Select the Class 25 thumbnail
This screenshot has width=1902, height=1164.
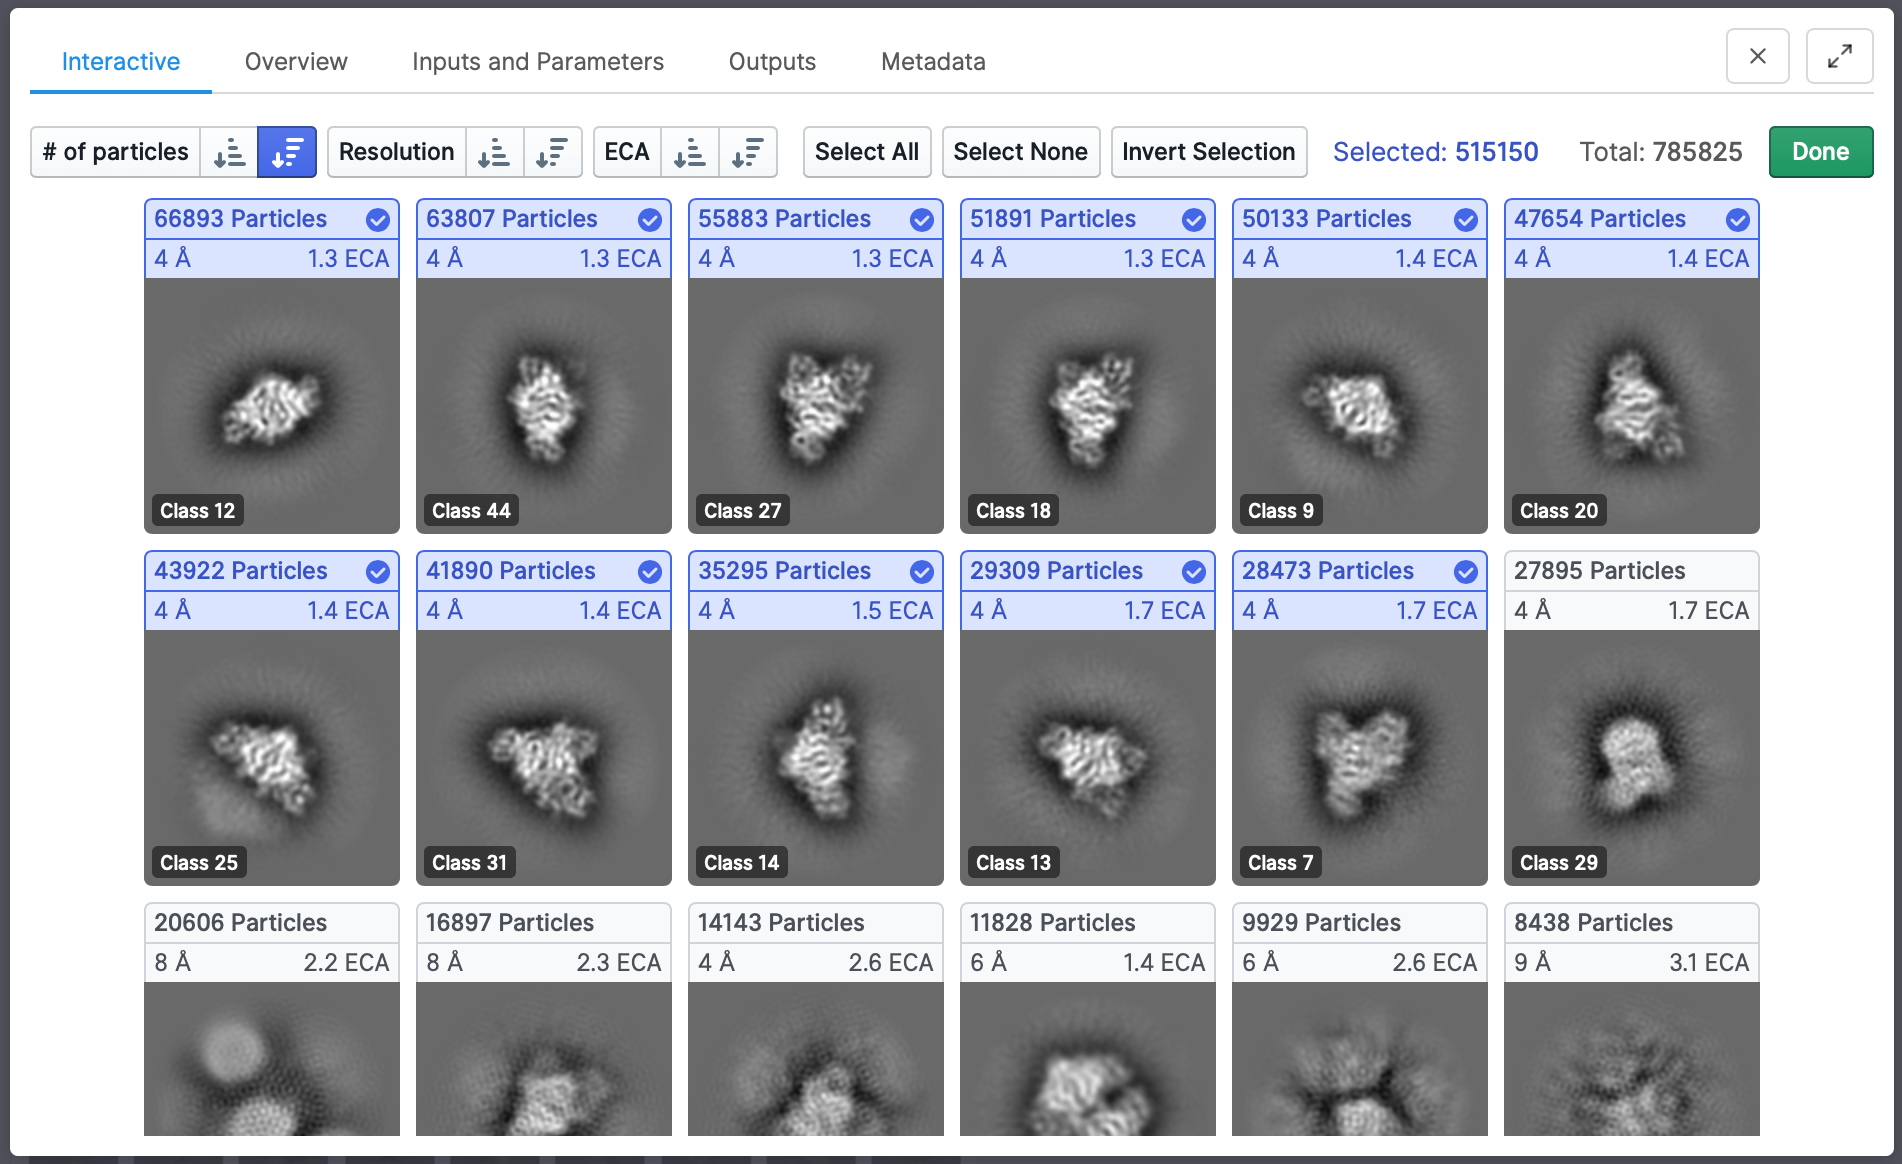point(272,758)
